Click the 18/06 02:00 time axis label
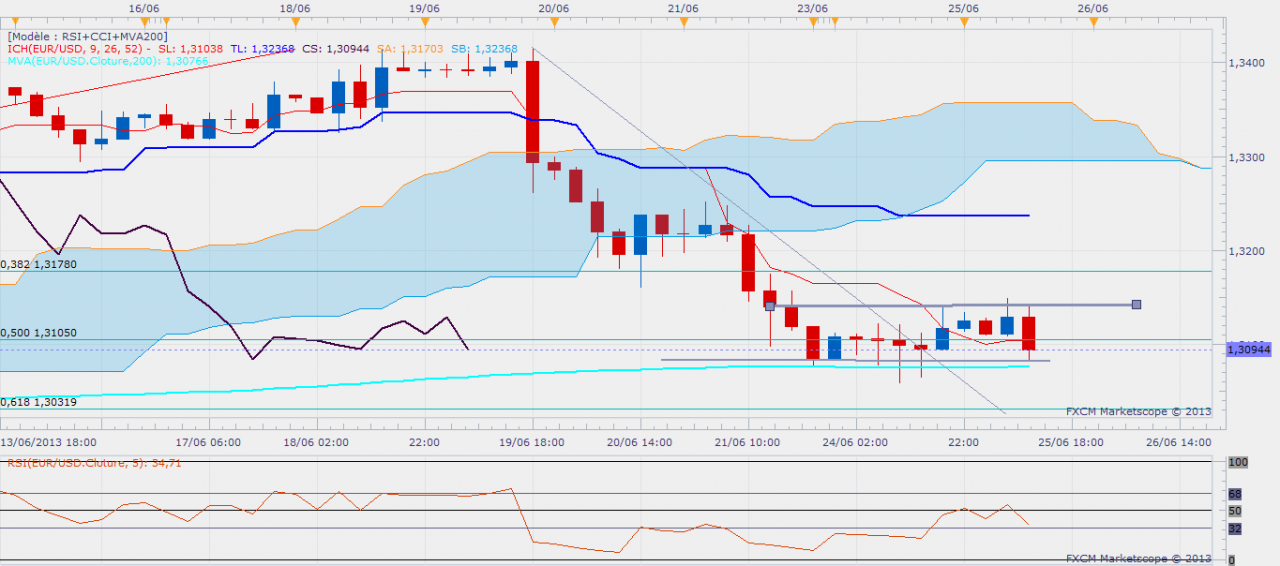This screenshot has width=1280, height=566. (318, 441)
